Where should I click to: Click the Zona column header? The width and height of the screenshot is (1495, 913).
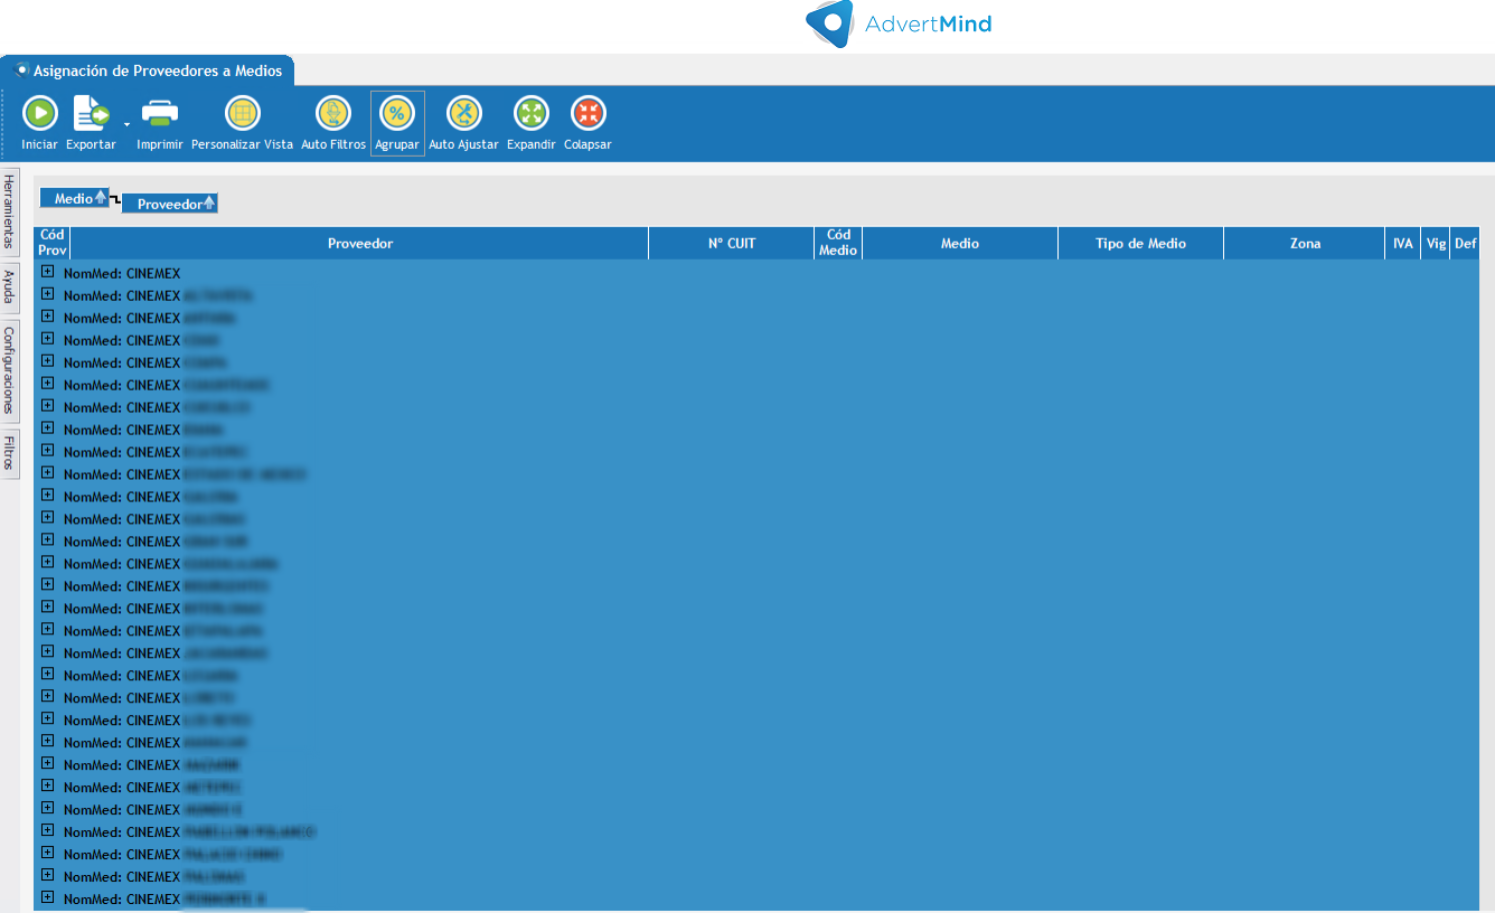coord(1305,243)
